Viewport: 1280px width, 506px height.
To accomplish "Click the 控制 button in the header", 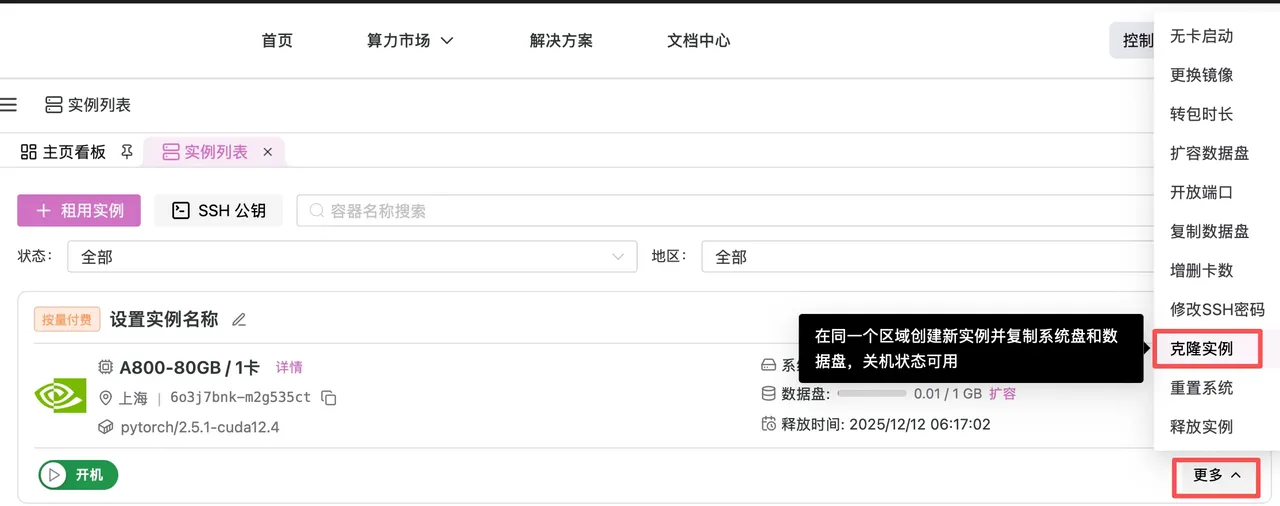I will (1132, 41).
